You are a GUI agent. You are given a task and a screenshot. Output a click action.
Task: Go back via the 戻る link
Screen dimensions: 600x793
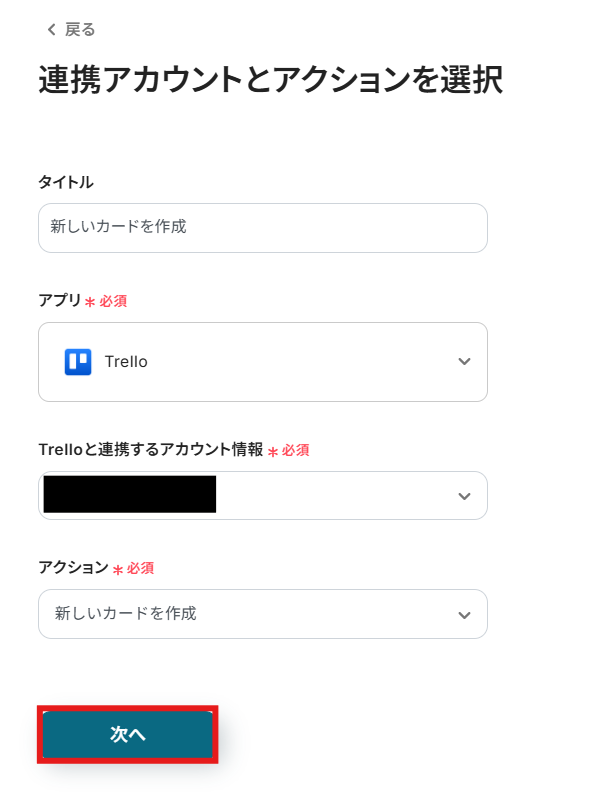(x=80, y=30)
